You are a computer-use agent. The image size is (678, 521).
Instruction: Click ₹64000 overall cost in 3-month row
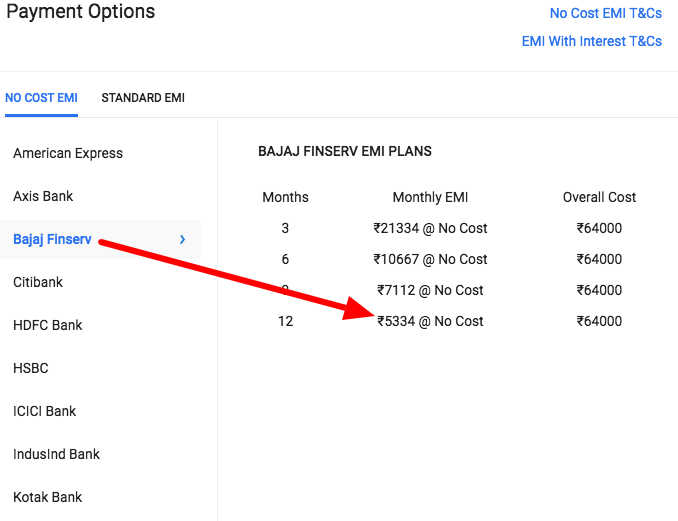[x=599, y=228]
